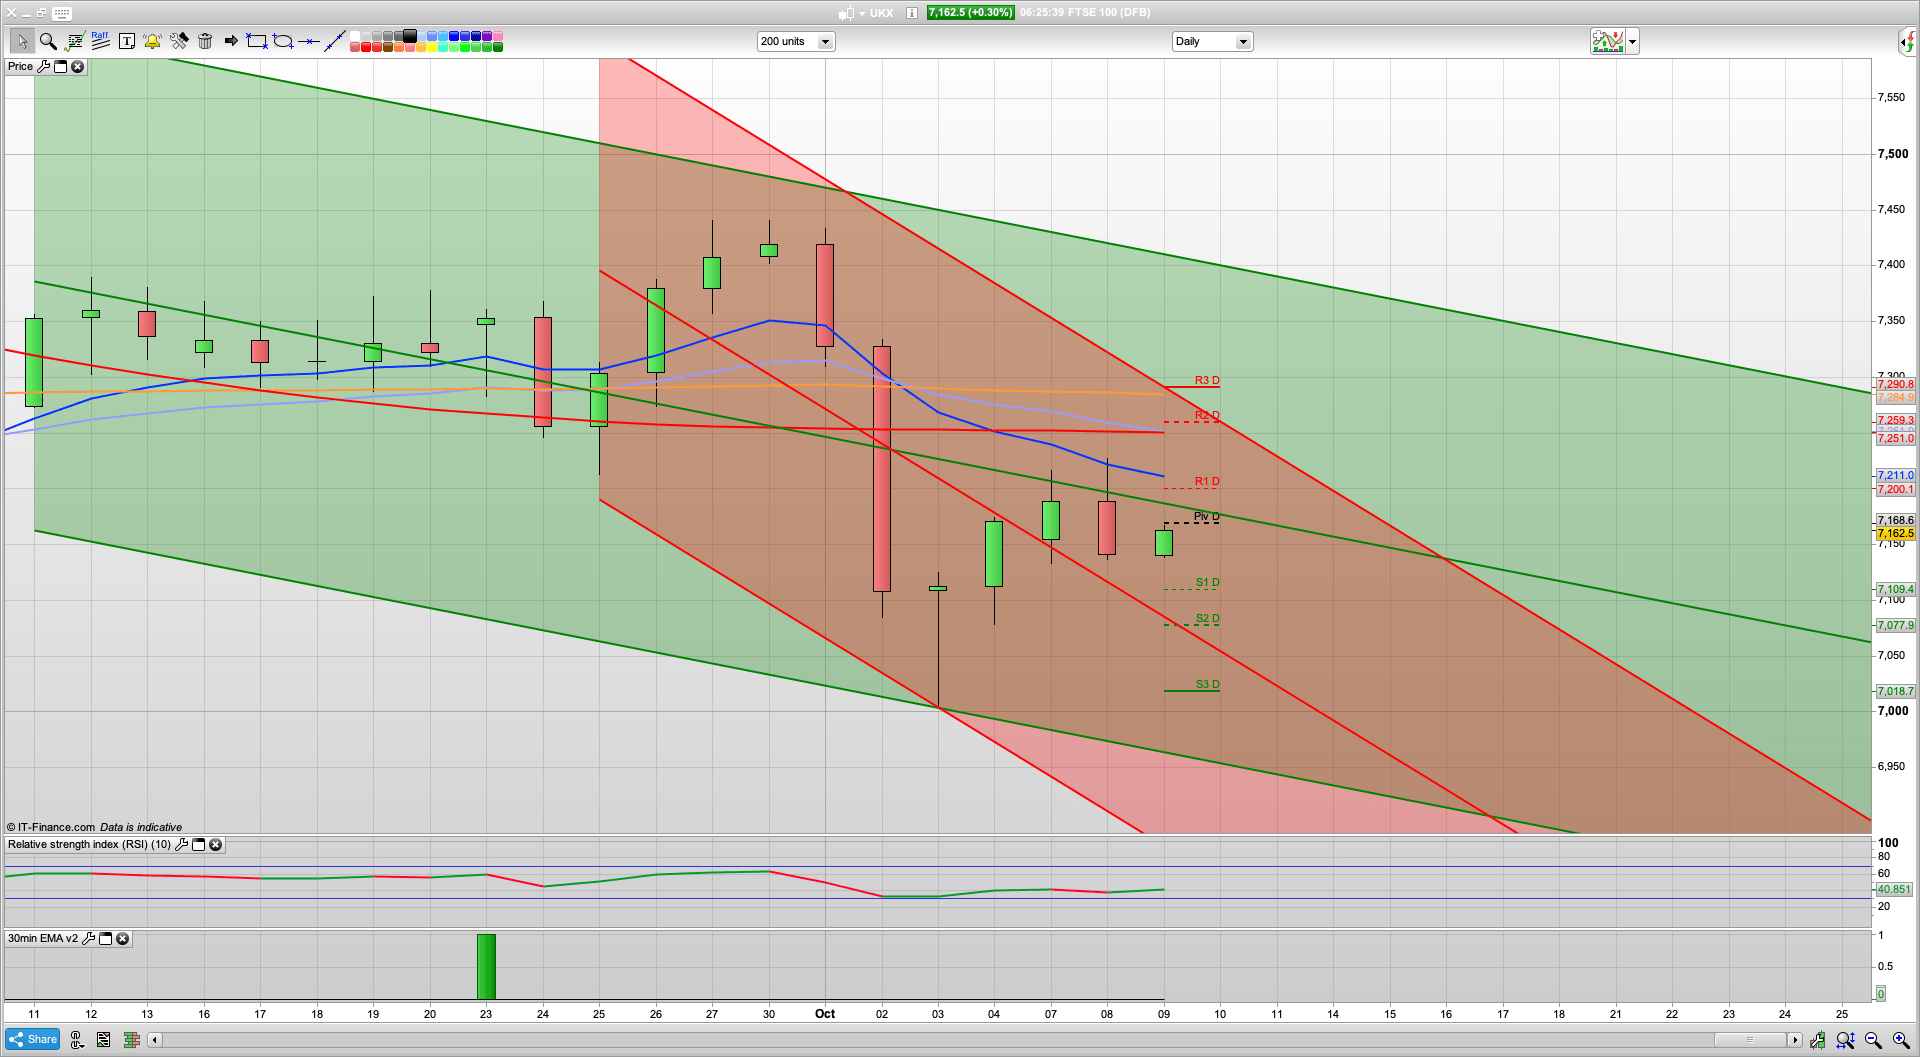Click the chart link chain icon
Image resolution: width=1920 pixels, height=1057 pixels.
click(x=77, y=1040)
